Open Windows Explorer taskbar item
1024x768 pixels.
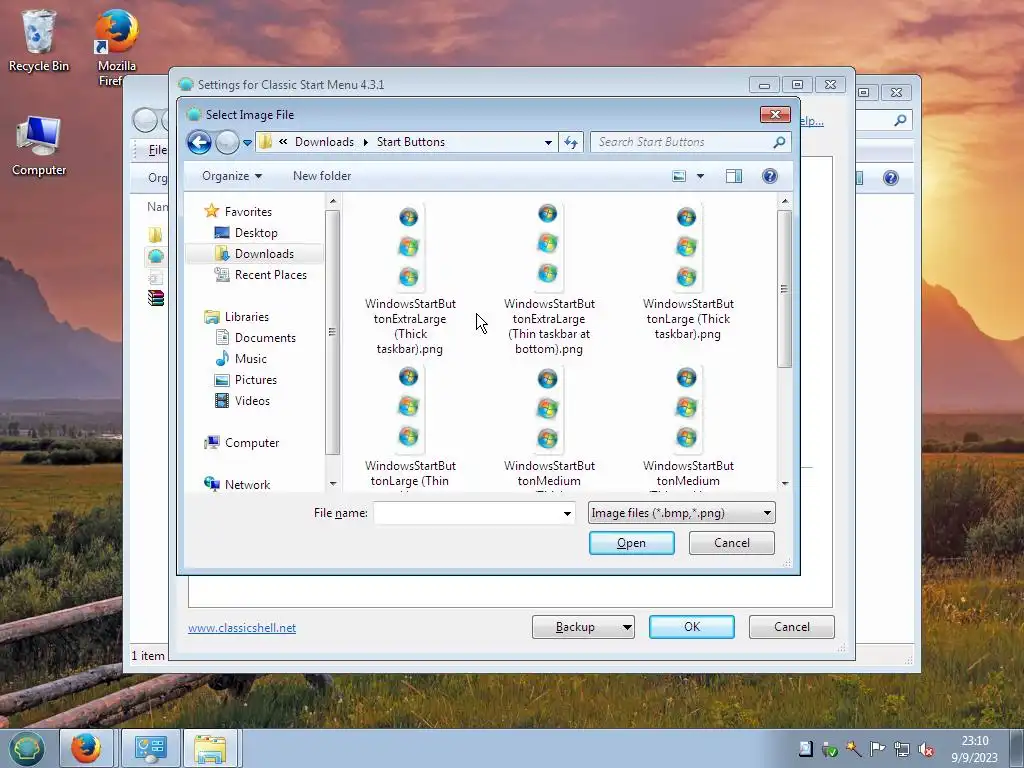pos(211,748)
